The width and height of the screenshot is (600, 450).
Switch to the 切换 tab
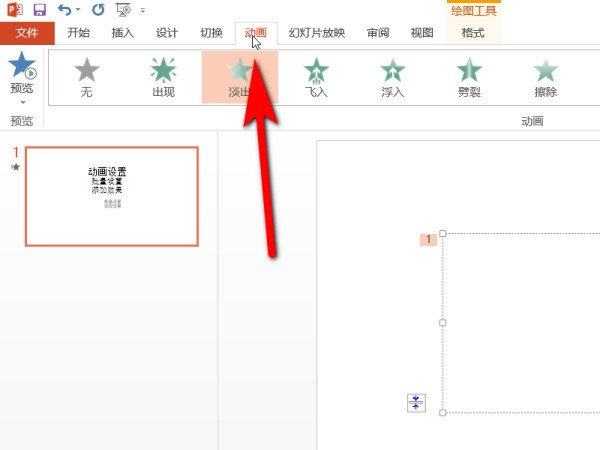[212, 33]
